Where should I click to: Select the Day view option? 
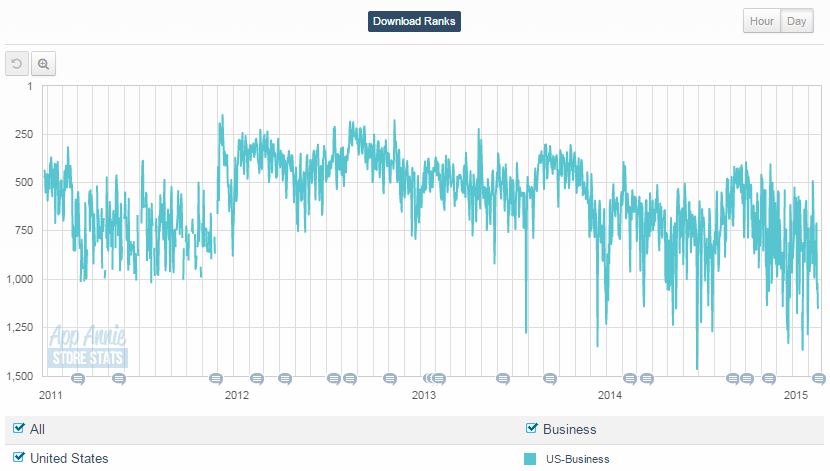coord(797,22)
